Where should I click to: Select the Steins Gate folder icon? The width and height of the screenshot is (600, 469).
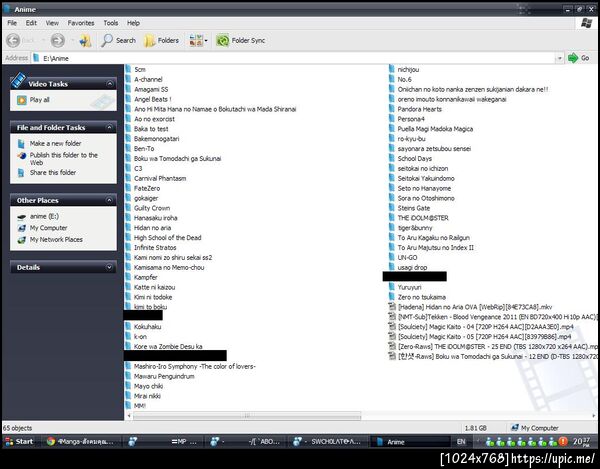(x=391, y=208)
